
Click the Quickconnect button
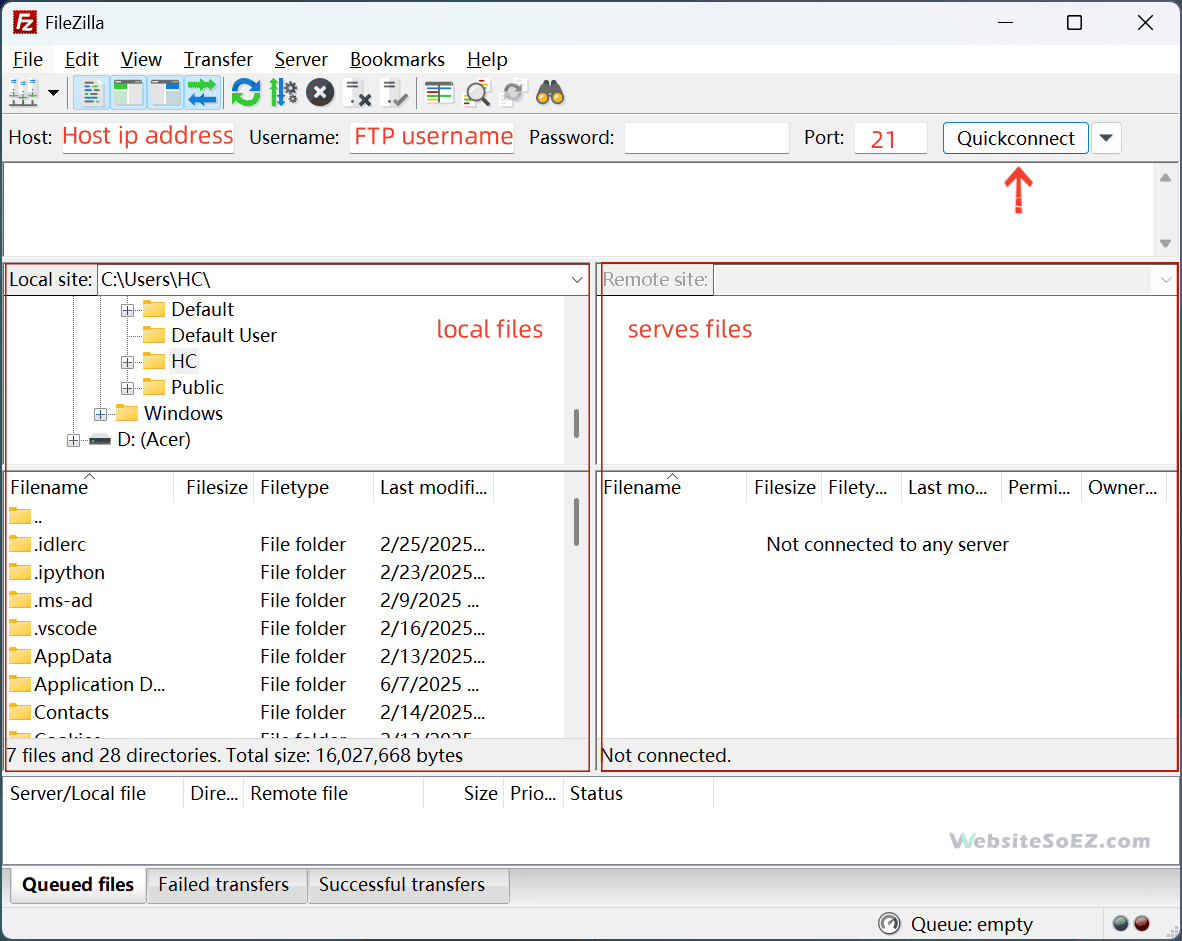click(x=1015, y=138)
